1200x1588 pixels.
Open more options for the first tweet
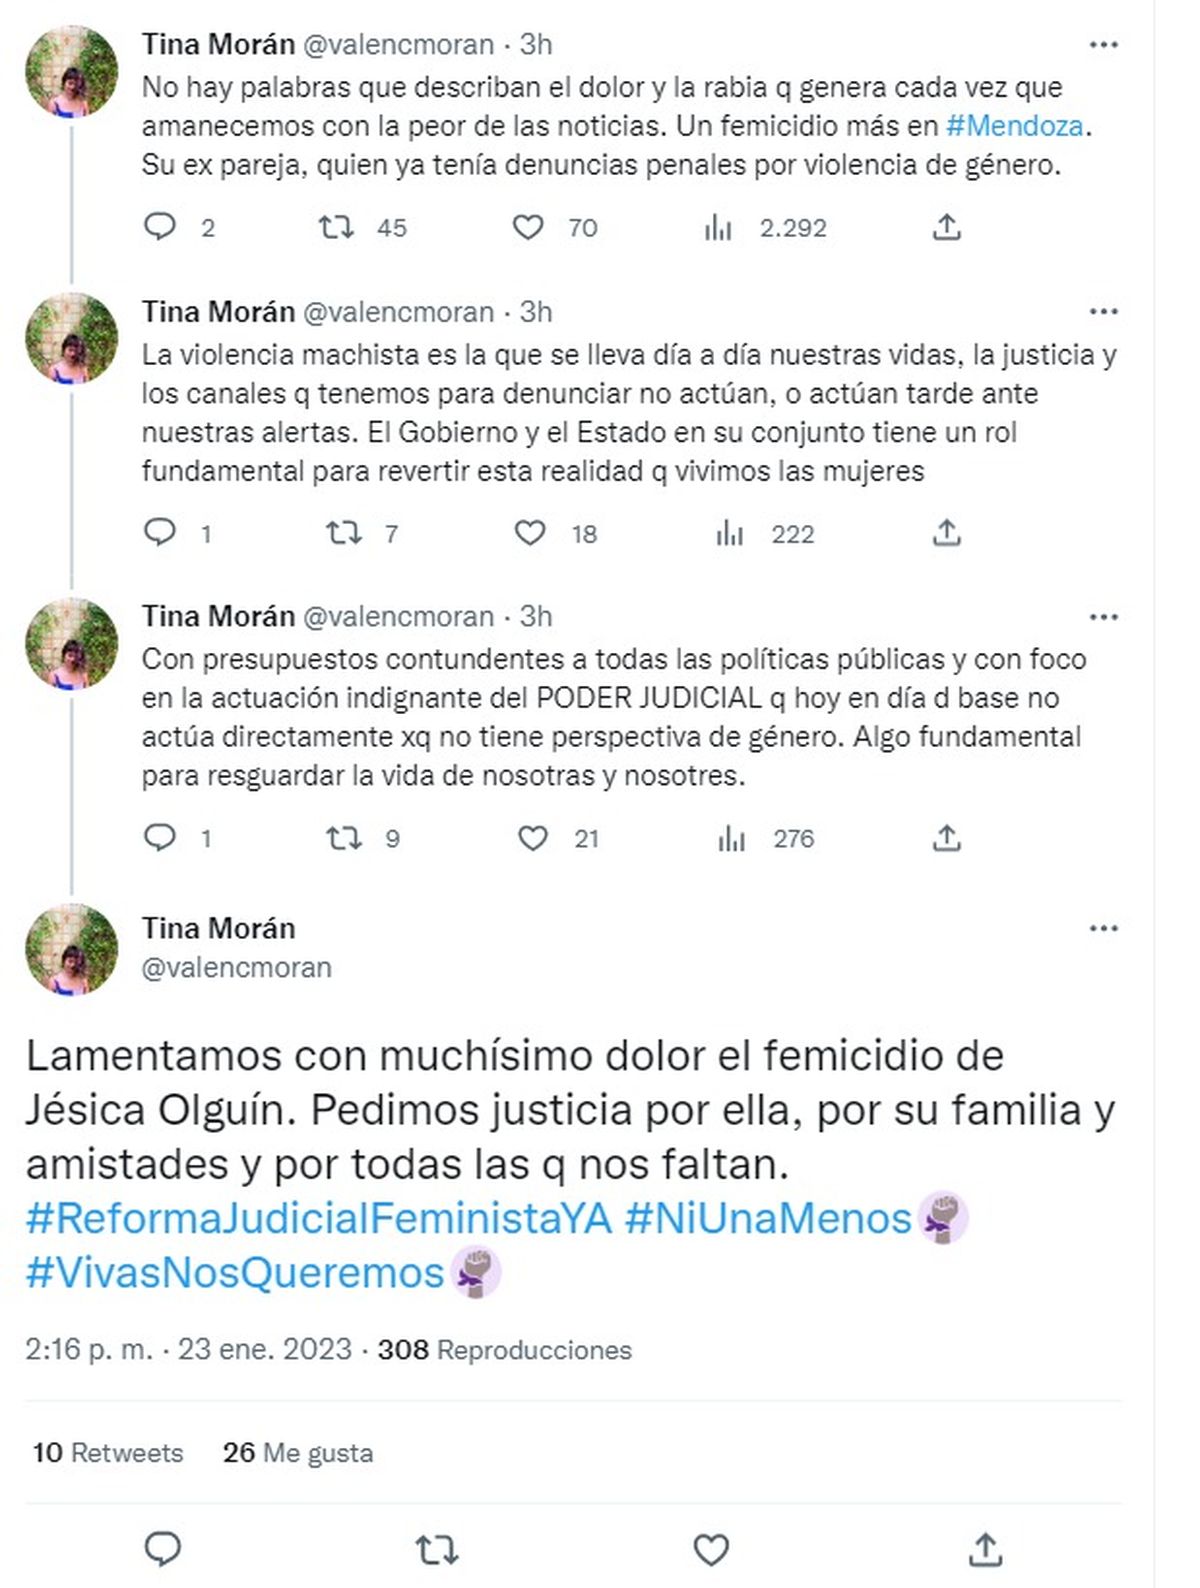point(1103,45)
